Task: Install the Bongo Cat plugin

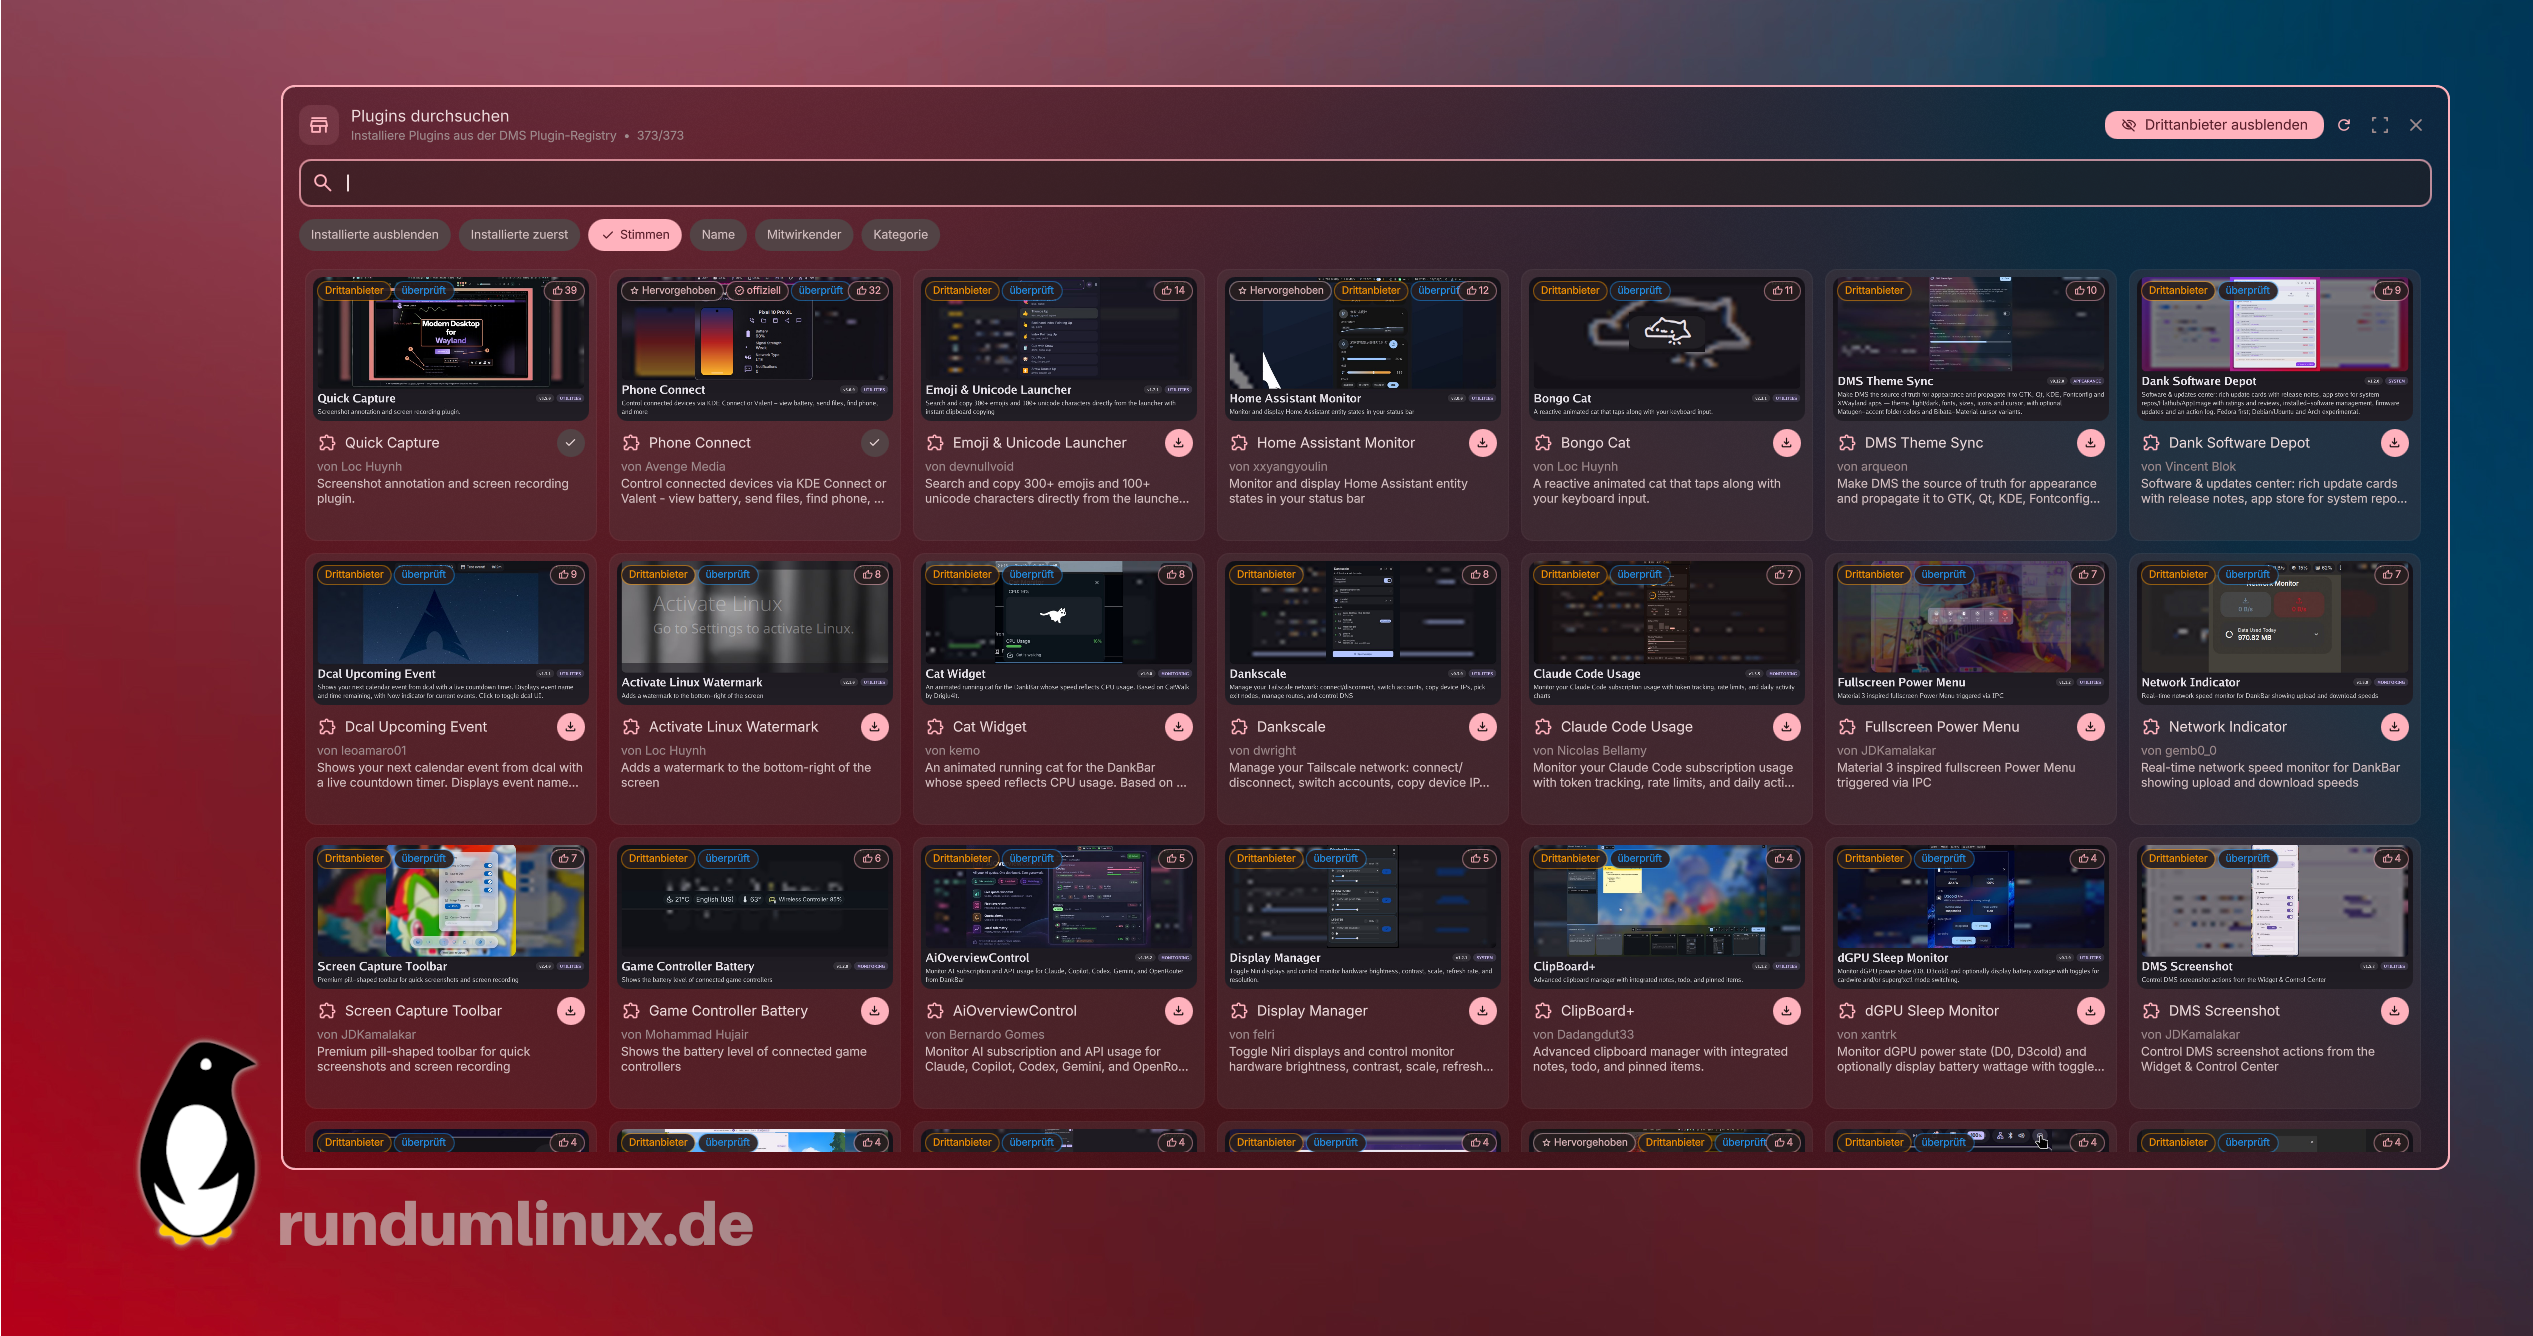Action: pos(1786,443)
